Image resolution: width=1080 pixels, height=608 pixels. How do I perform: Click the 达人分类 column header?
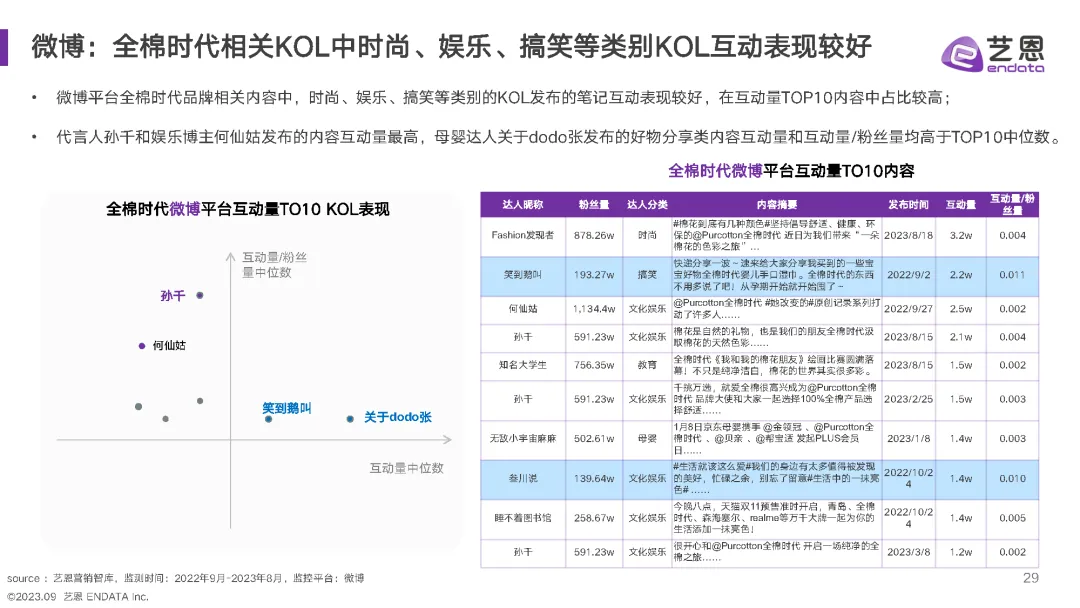click(647, 205)
